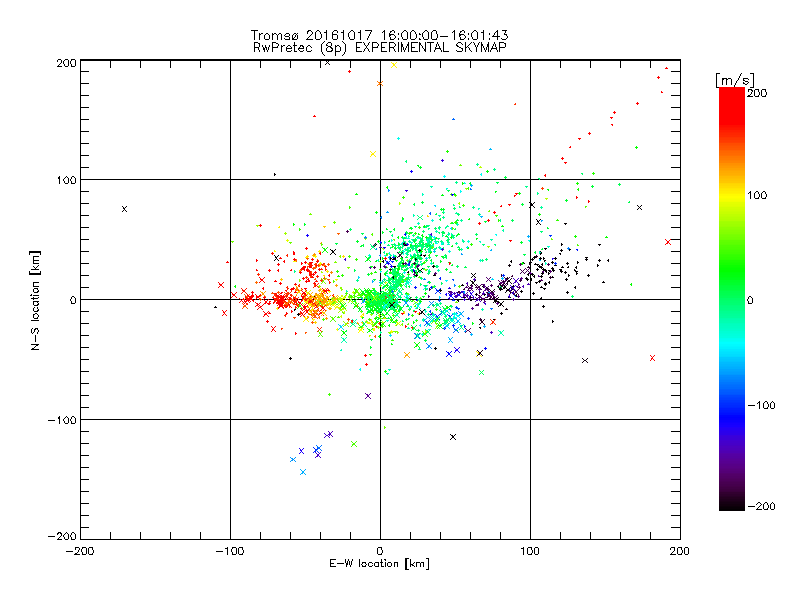
Task: Click the colorbar '-100' tick label
Action: click(x=761, y=405)
